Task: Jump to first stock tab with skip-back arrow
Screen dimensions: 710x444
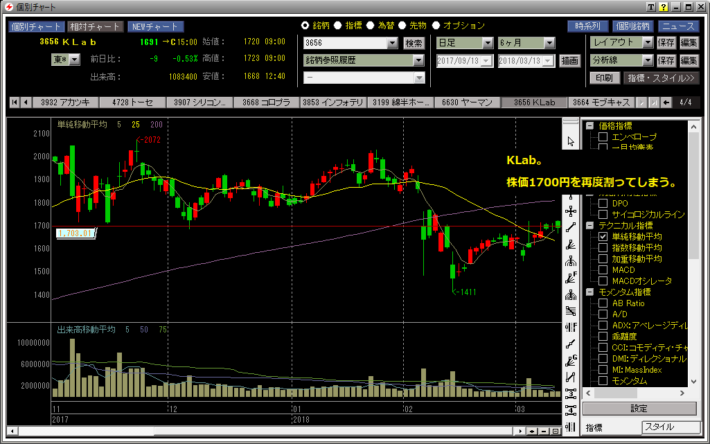Action: click(x=14, y=102)
